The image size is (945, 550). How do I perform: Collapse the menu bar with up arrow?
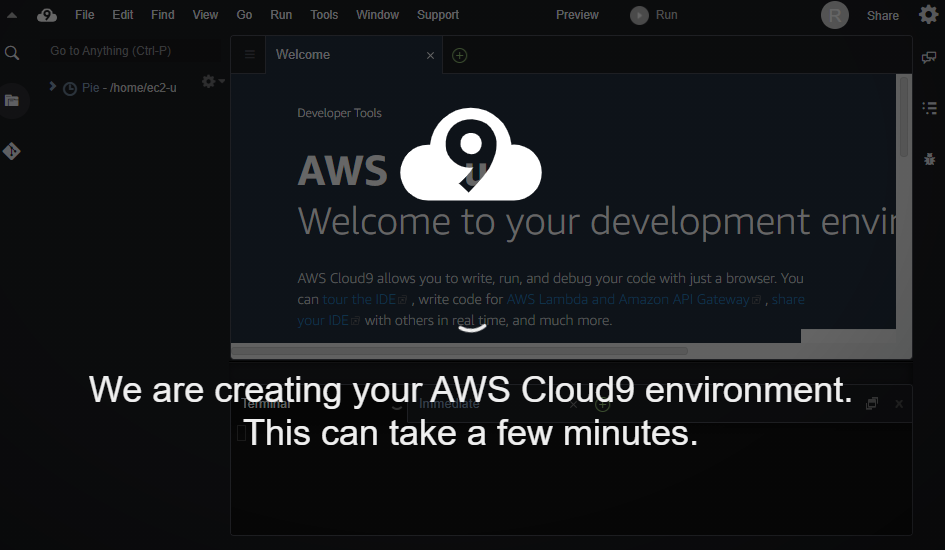click(11, 16)
